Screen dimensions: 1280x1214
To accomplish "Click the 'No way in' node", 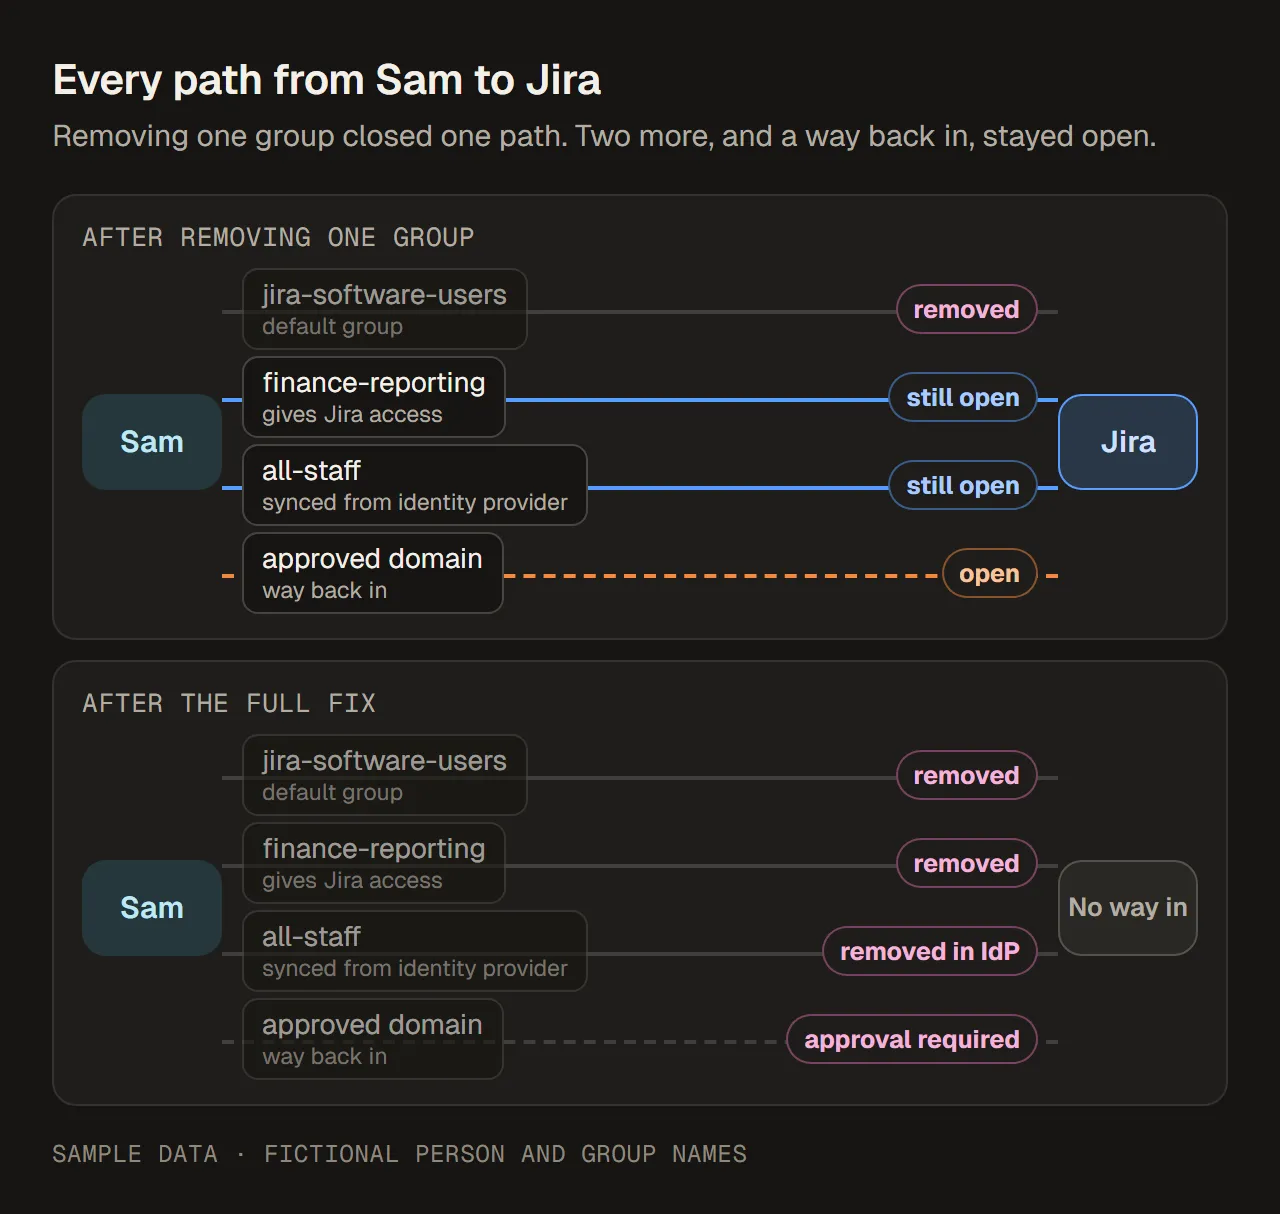I will 1128,908.
